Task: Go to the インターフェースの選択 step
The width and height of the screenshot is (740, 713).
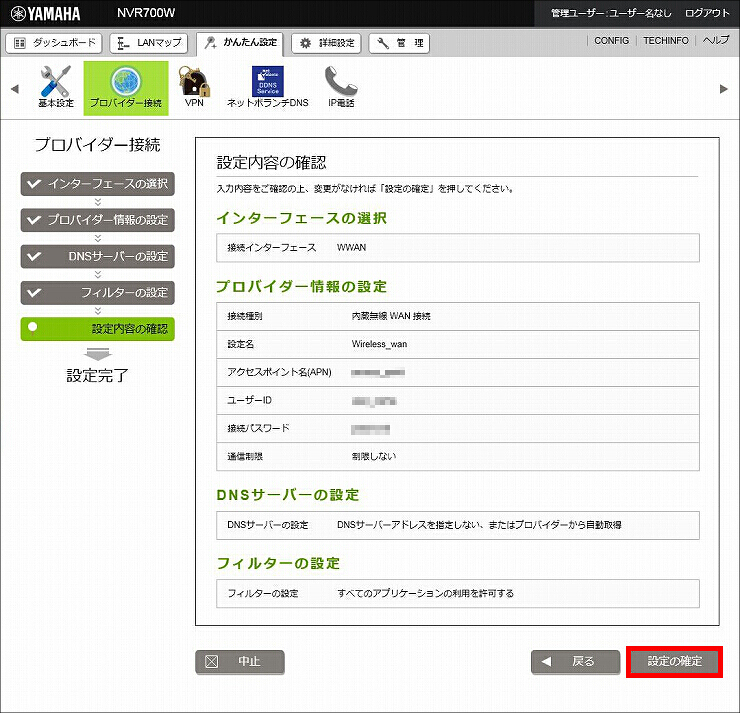Action: click(98, 184)
